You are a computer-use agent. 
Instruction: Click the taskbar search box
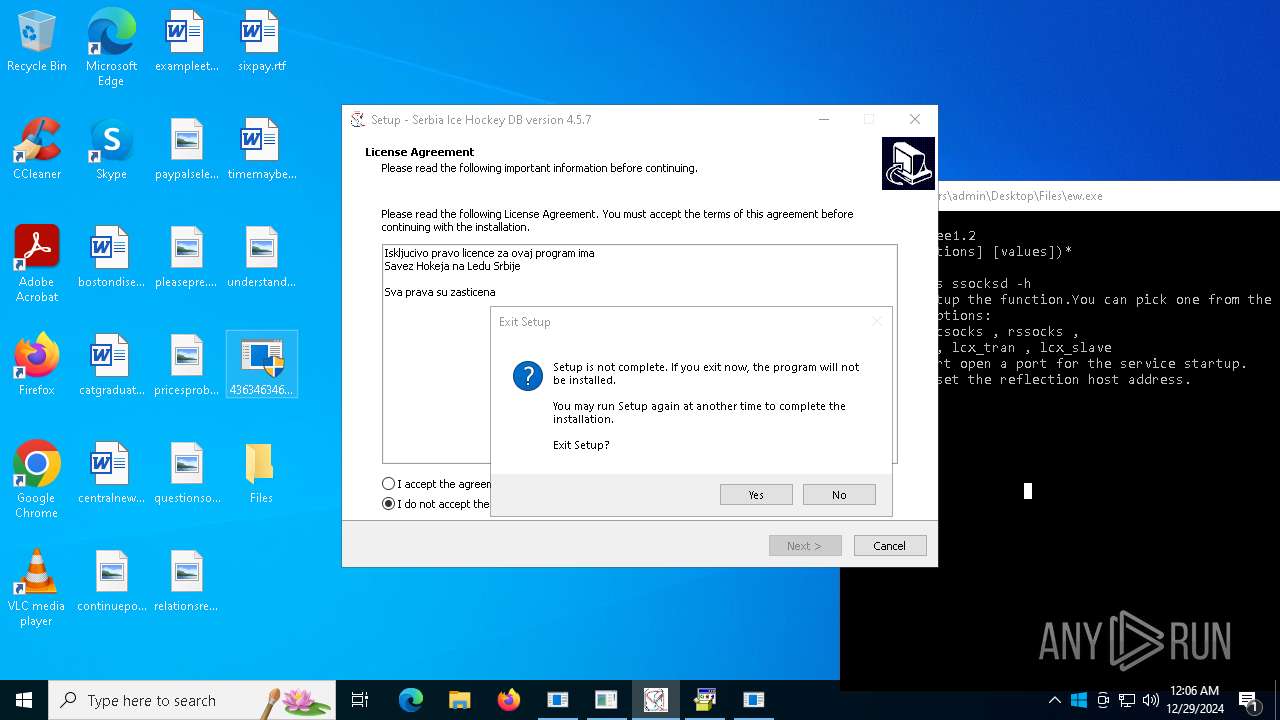[x=192, y=700]
